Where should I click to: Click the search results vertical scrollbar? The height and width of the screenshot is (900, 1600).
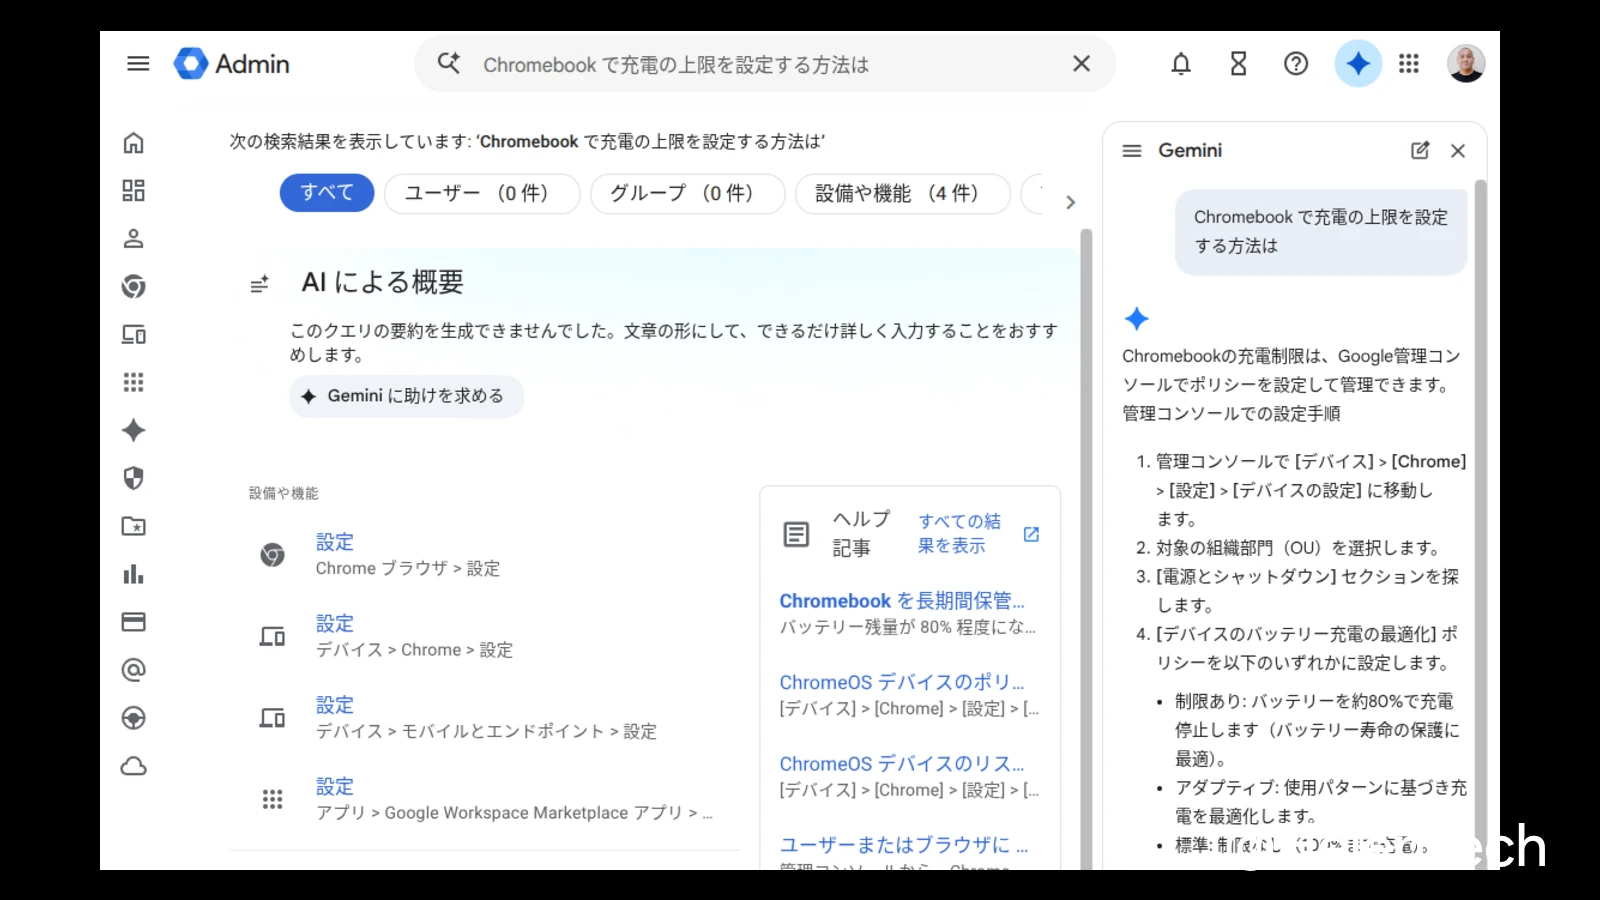[x=1086, y=550]
